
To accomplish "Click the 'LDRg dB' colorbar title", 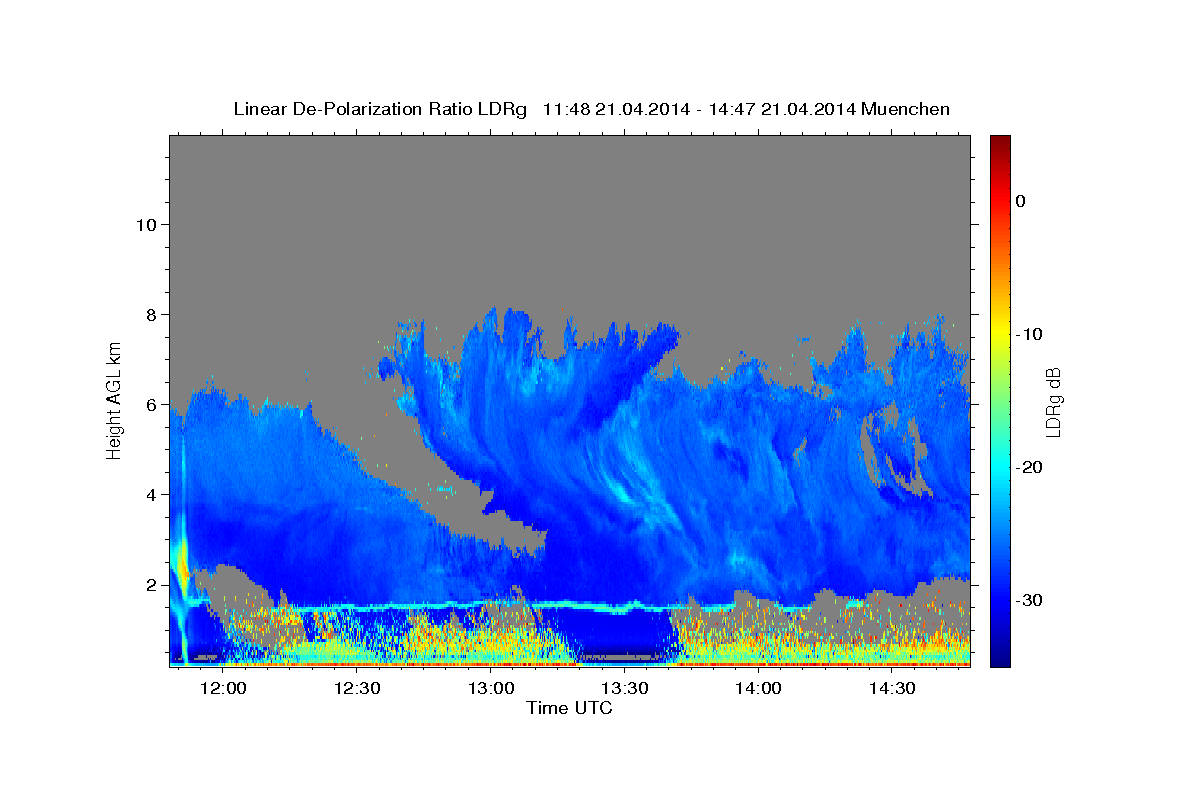I will (x=1053, y=401).
